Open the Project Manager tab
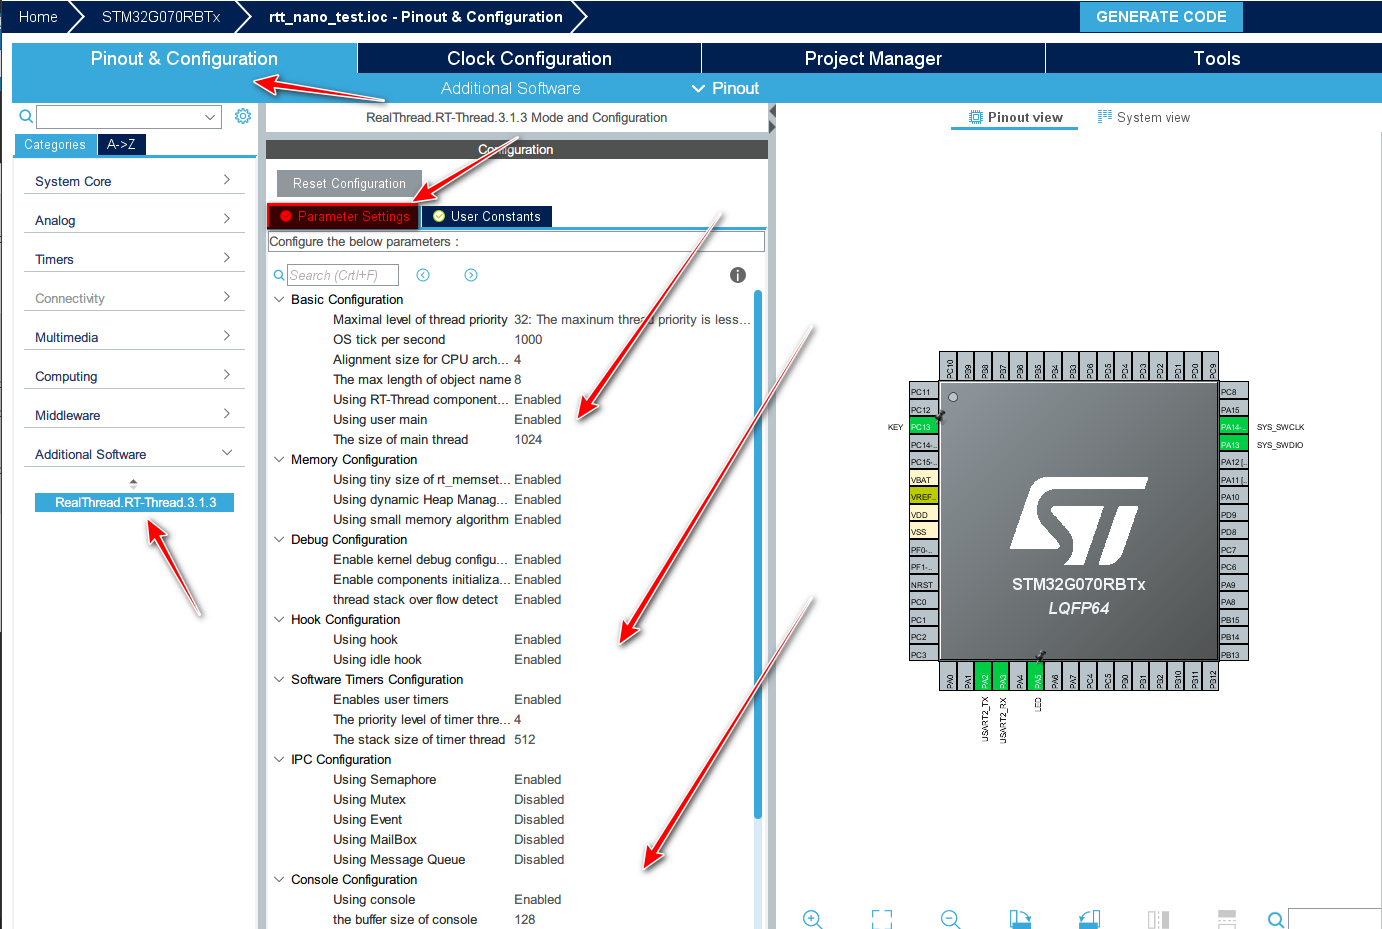 coord(871,58)
